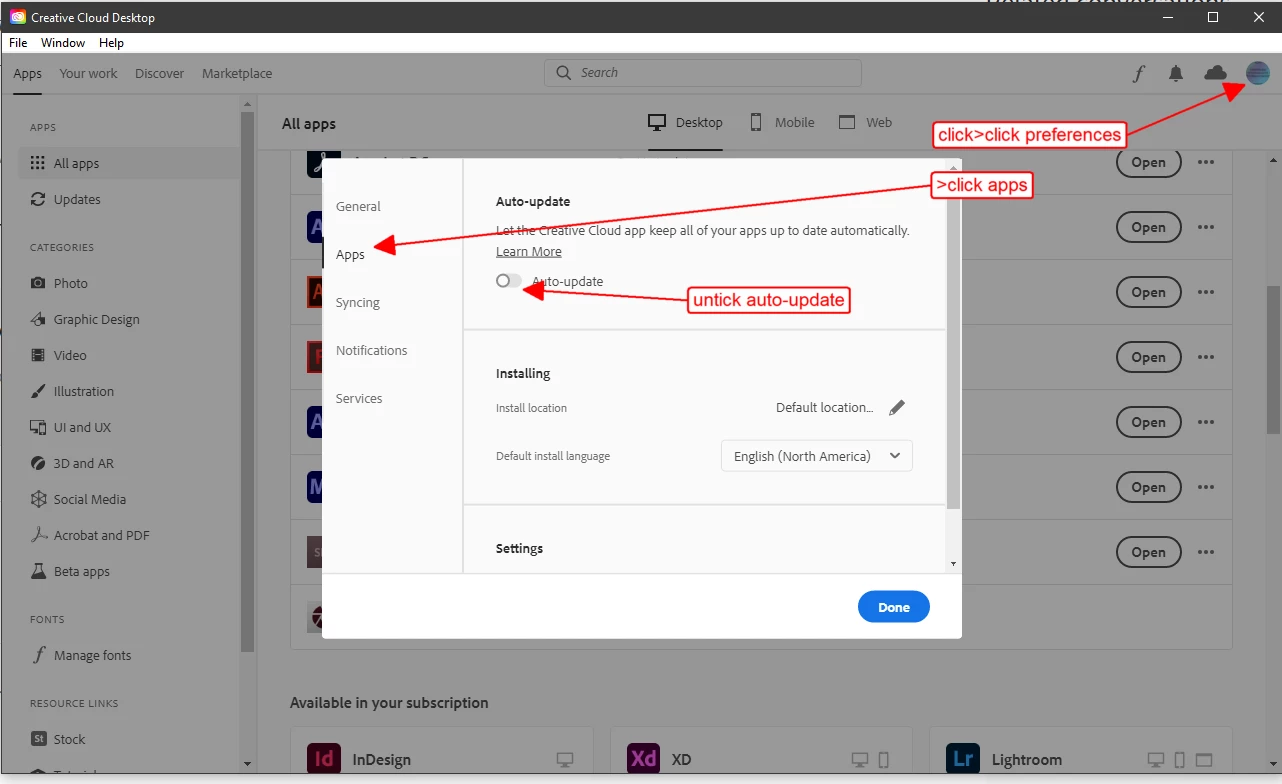Viewport: 1282px width, 784px height.
Task: Switch to the Mobile apps view
Action: click(782, 123)
